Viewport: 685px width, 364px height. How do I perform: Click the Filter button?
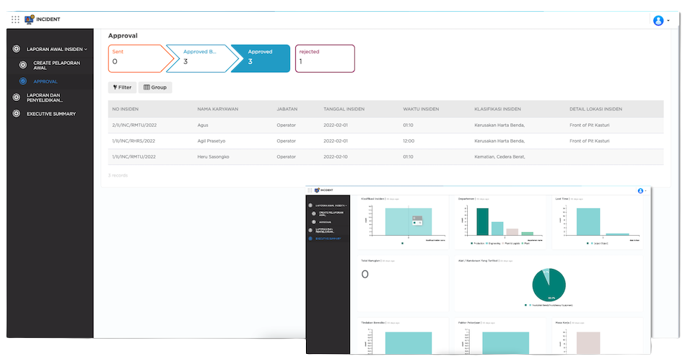coord(122,87)
